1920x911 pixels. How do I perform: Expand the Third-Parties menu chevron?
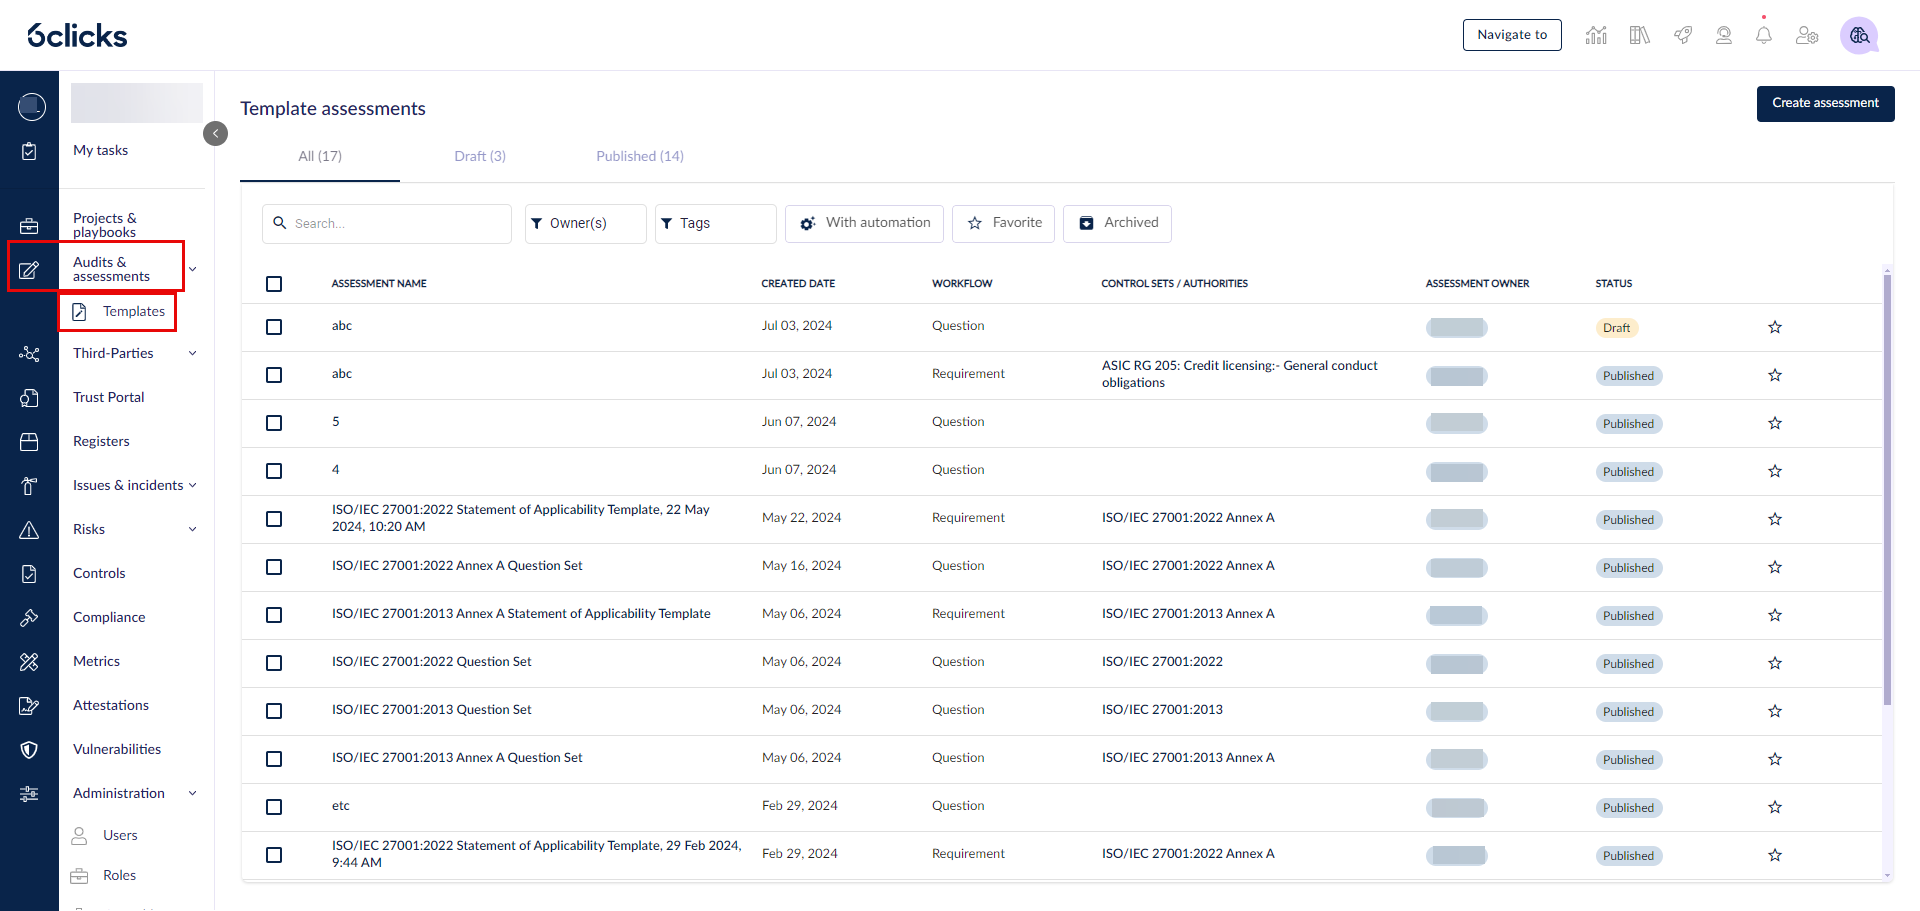coord(193,353)
